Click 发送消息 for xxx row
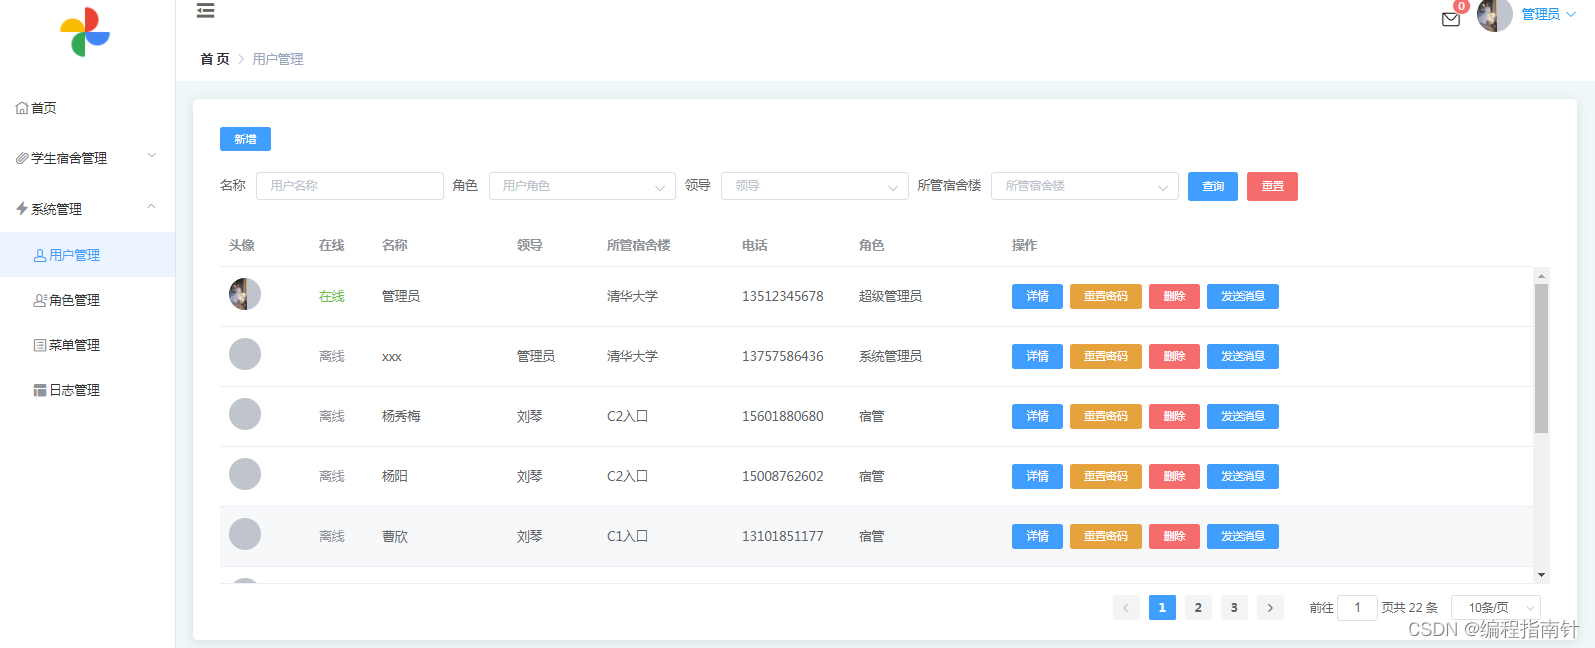The width and height of the screenshot is (1595, 648). (x=1243, y=356)
